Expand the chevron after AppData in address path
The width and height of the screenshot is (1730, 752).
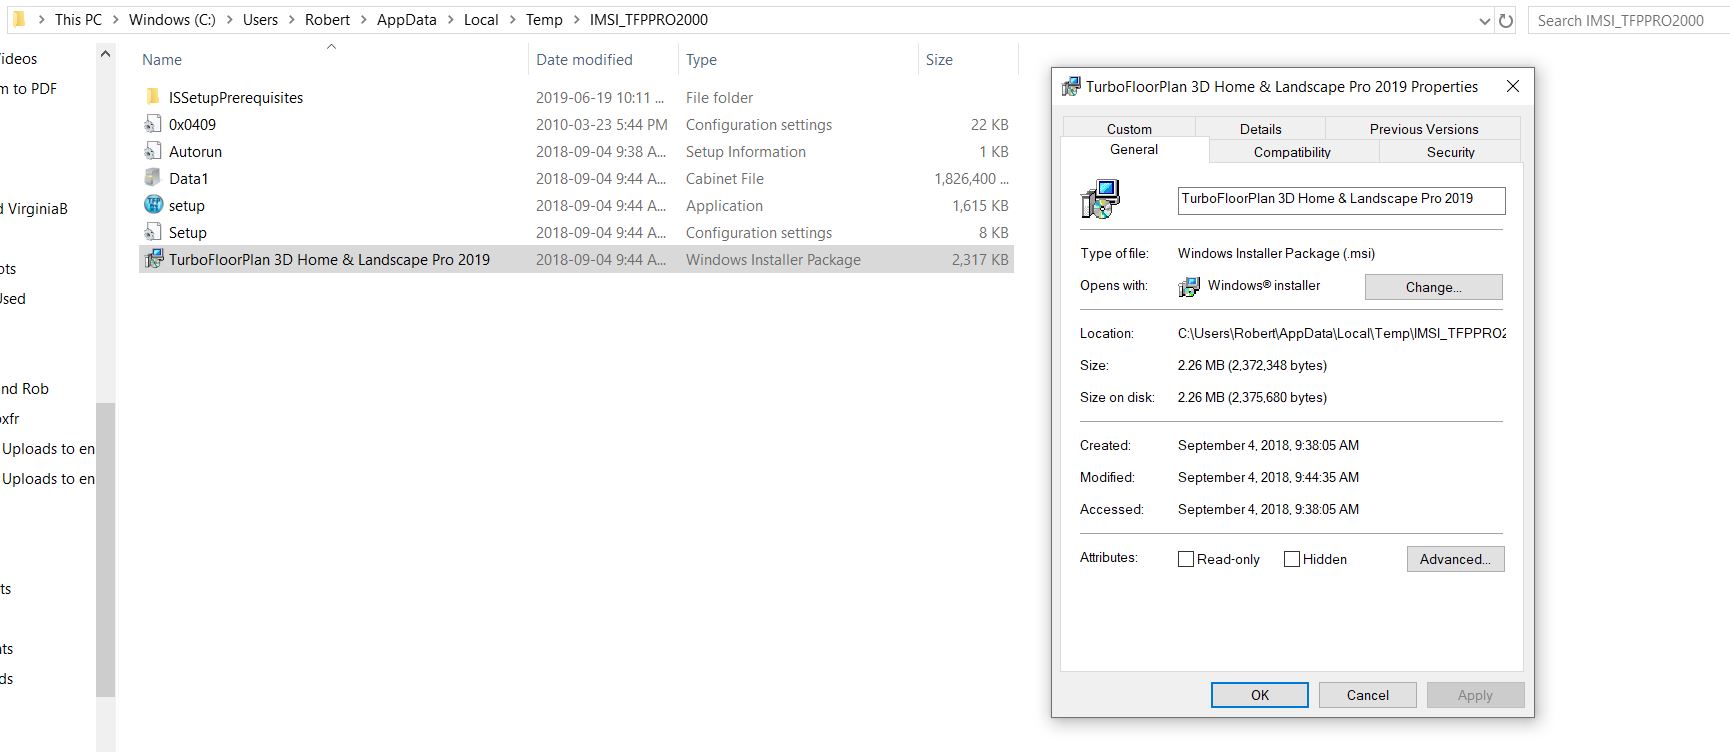pos(450,20)
